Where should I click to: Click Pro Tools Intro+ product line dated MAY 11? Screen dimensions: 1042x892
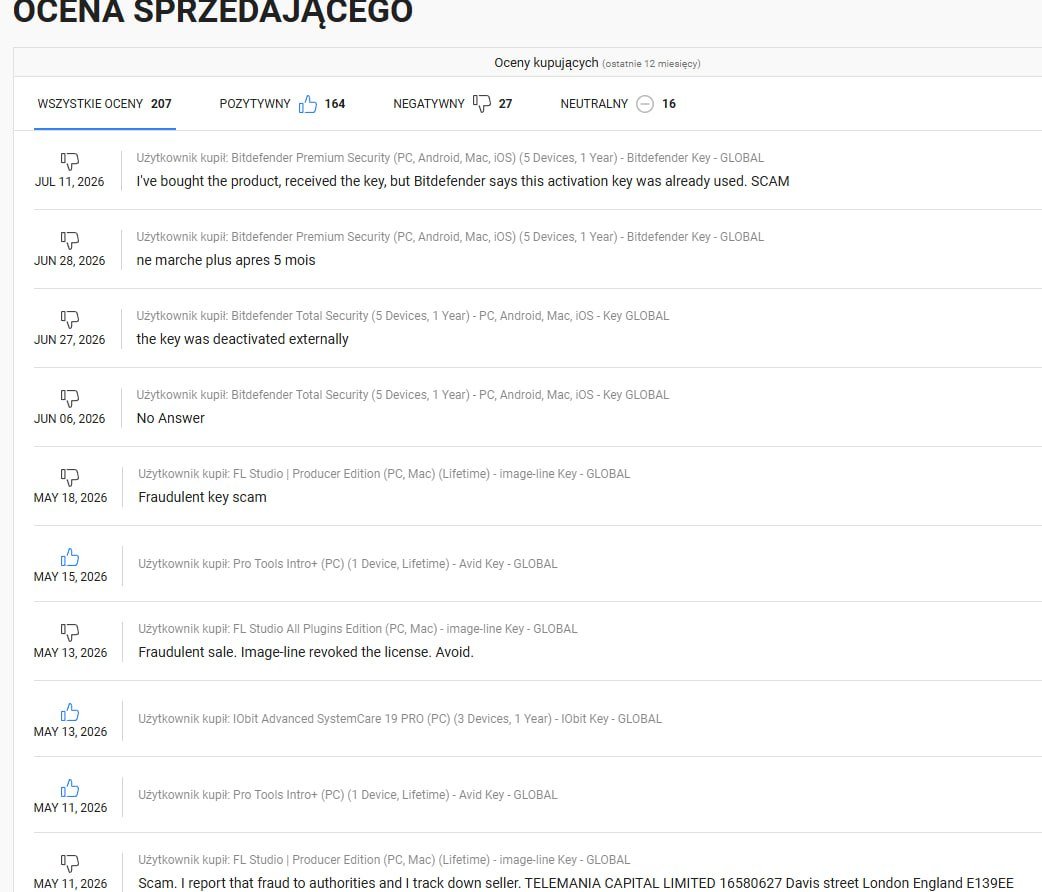point(348,795)
